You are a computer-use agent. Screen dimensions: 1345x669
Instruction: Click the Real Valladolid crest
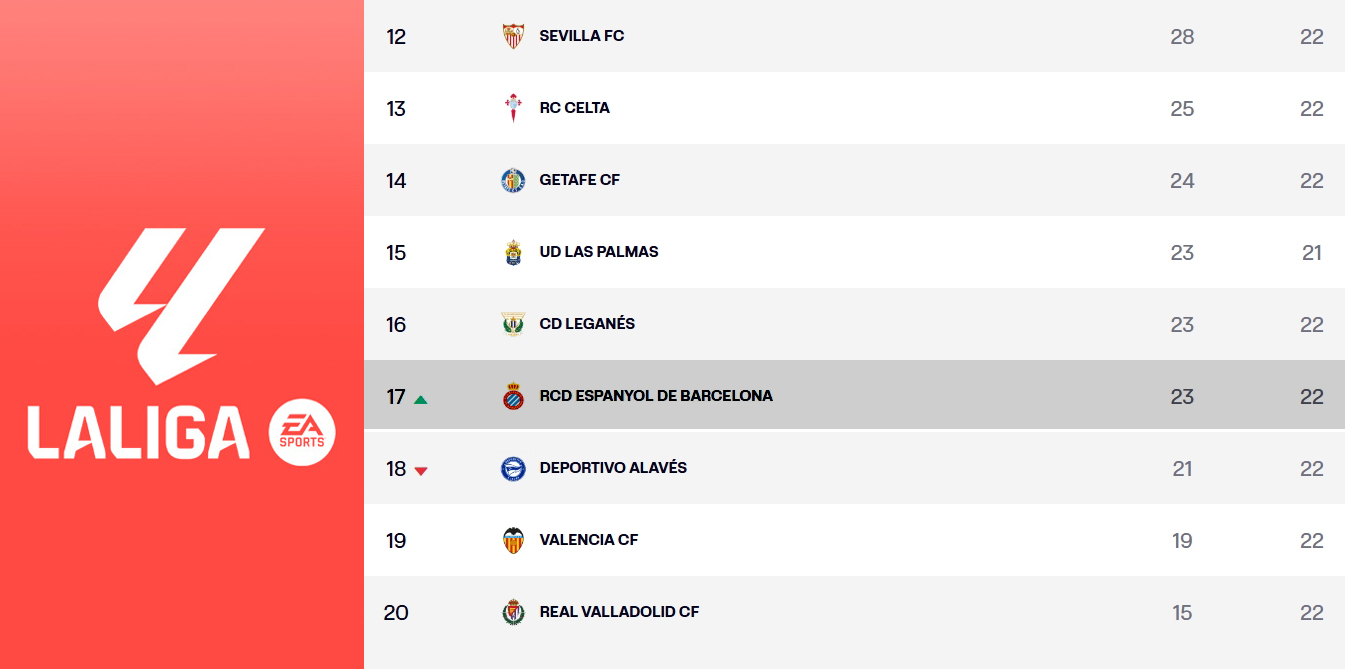513,612
